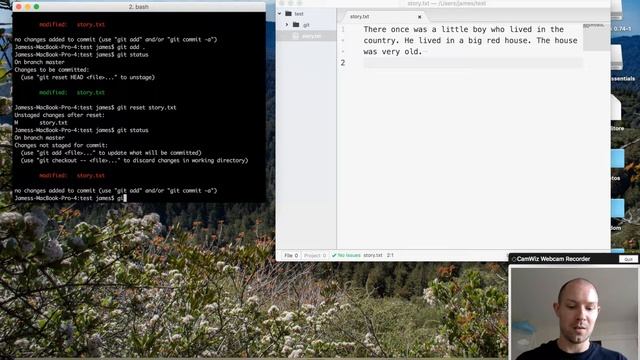Open white desktop drive icon above 'Store'
Viewport: 640px width, 360px height.
616,108
